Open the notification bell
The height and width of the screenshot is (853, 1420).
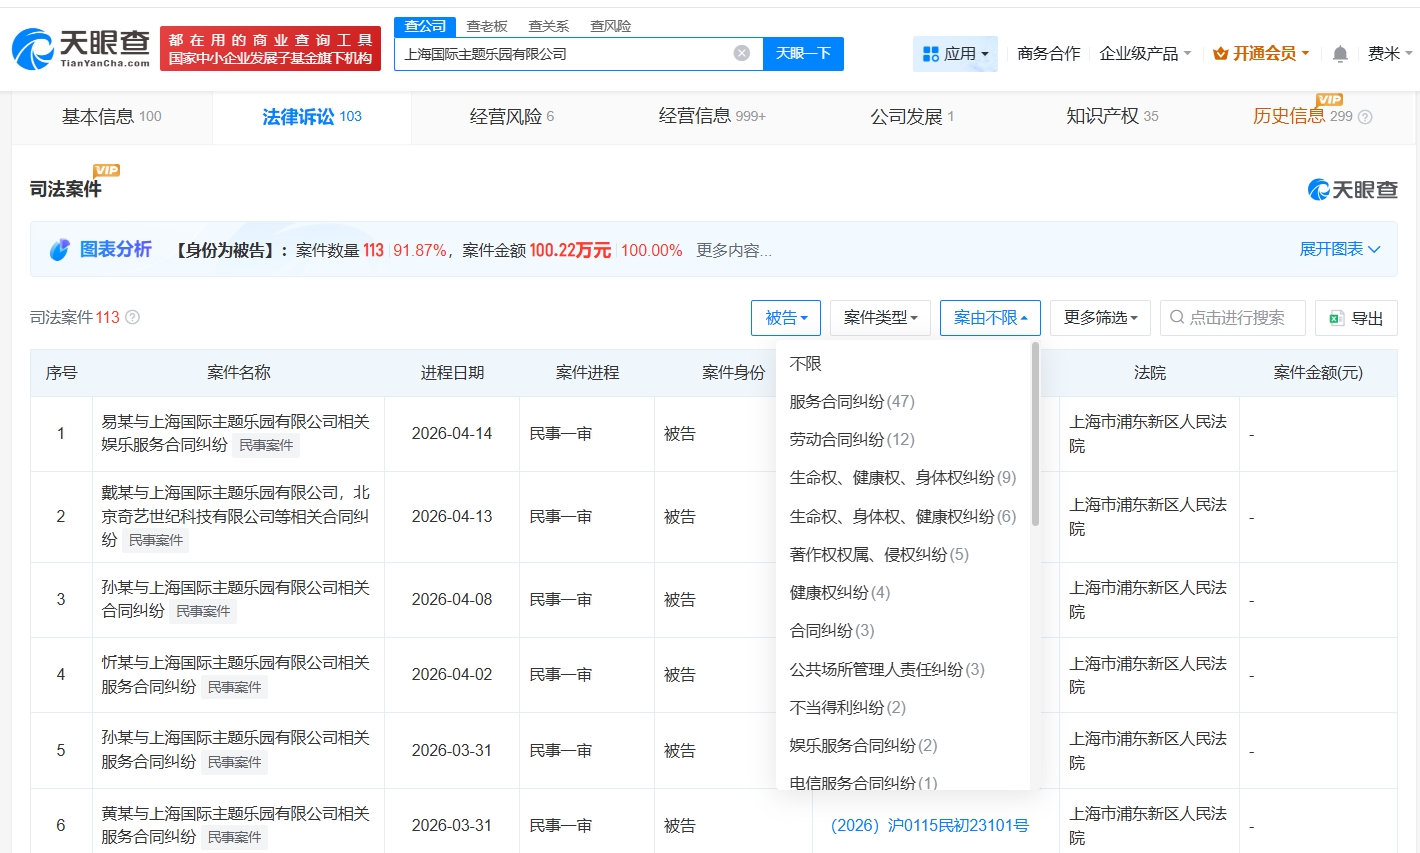pyautogui.click(x=1340, y=54)
